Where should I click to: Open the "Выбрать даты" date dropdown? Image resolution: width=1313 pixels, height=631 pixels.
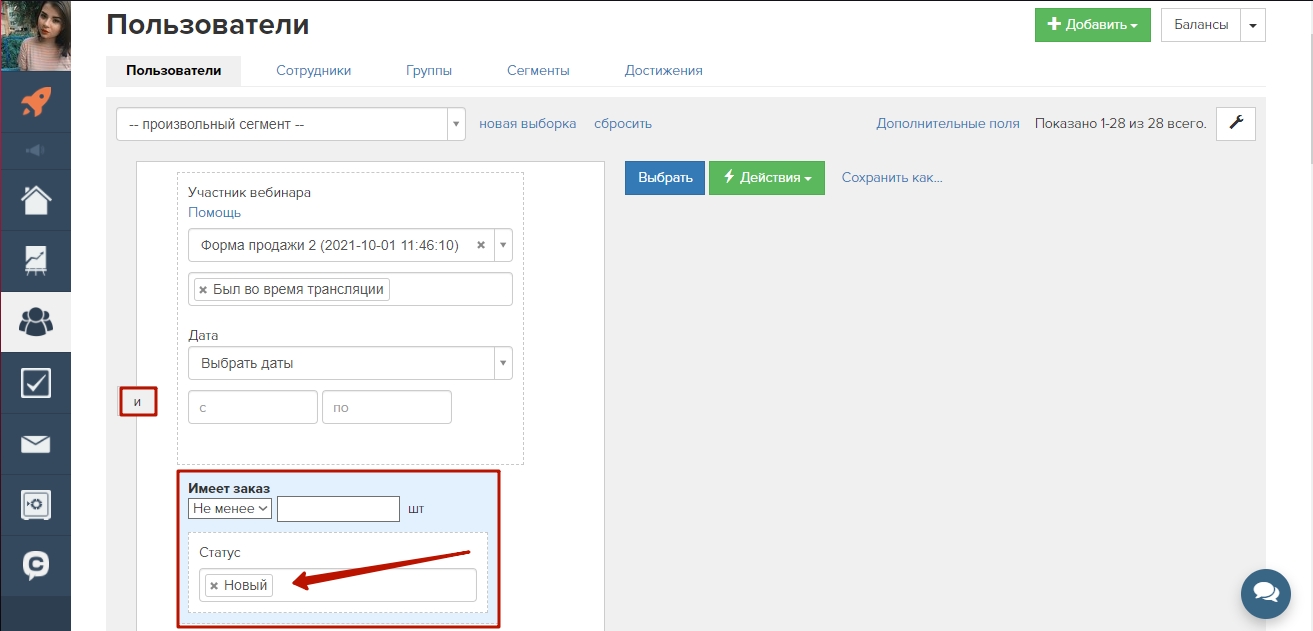tap(350, 363)
